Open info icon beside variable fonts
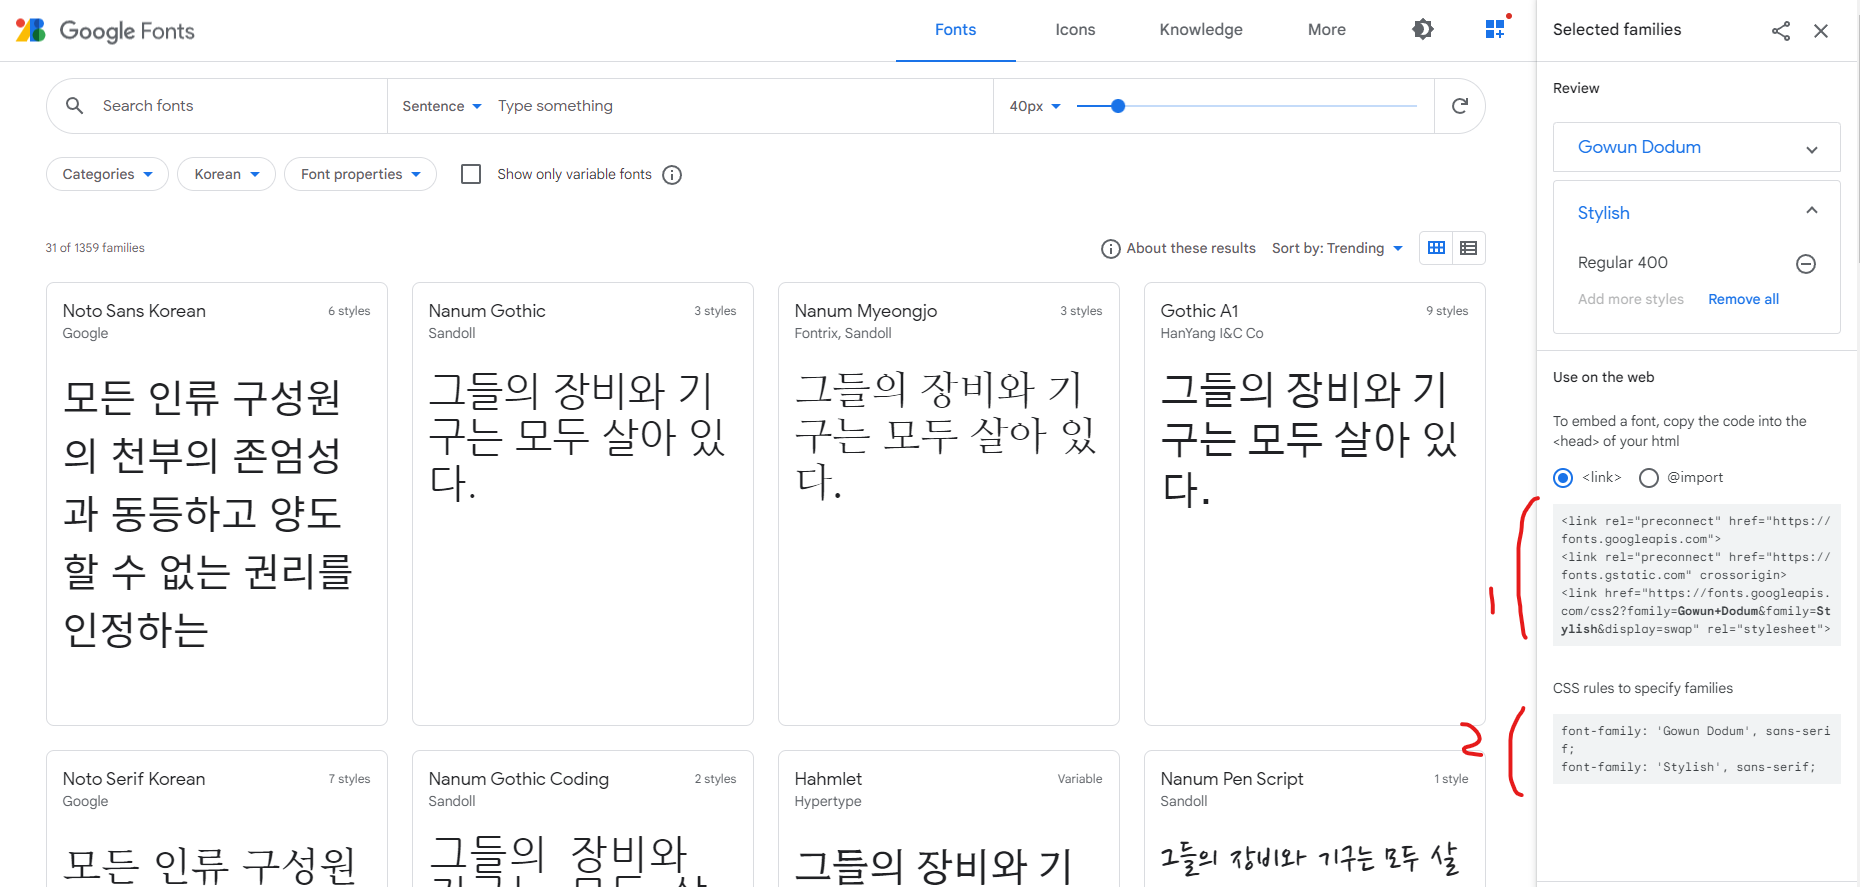The width and height of the screenshot is (1860, 887). tap(672, 175)
